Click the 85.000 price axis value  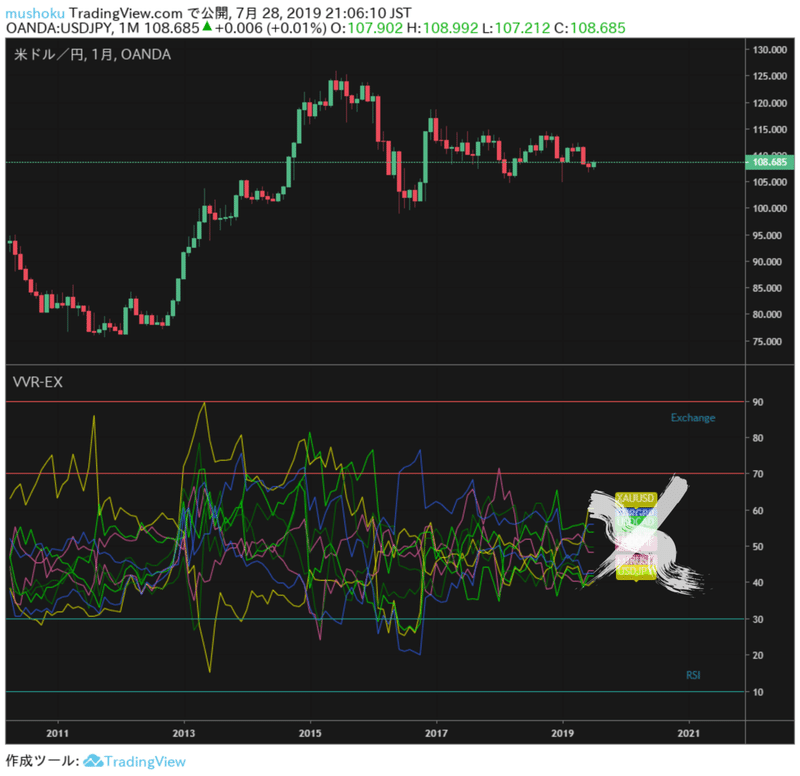(x=767, y=288)
